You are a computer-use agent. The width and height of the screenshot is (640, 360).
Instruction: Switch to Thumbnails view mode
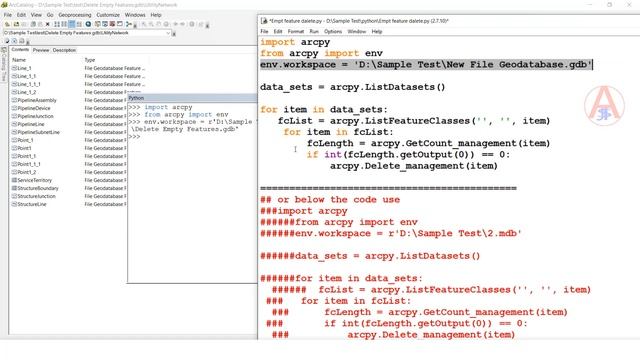pos(79,24)
